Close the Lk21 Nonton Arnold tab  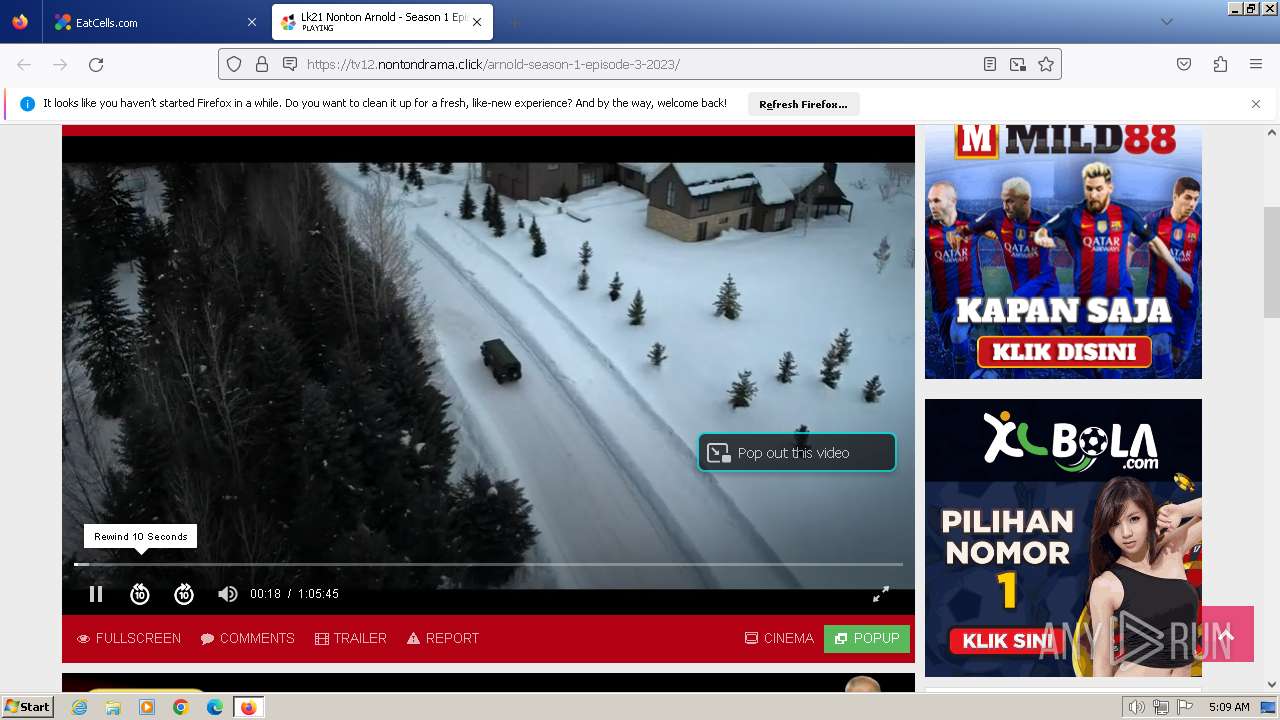[x=477, y=22]
